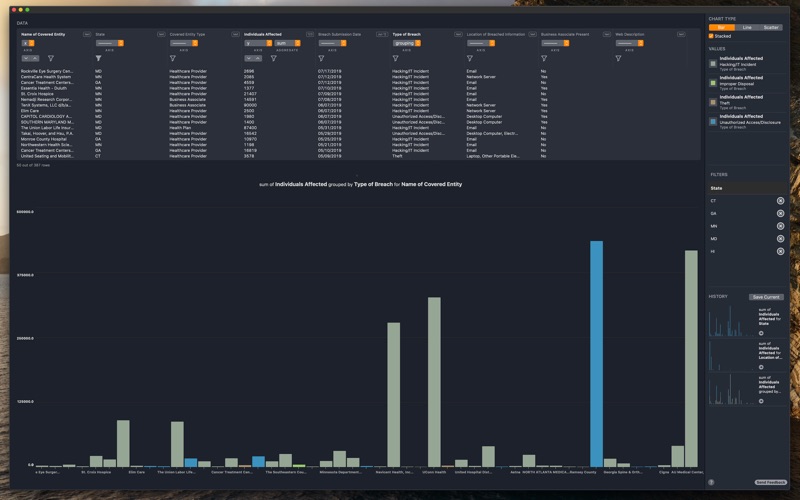Switch to the Scatter chart type

coord(771,28)
